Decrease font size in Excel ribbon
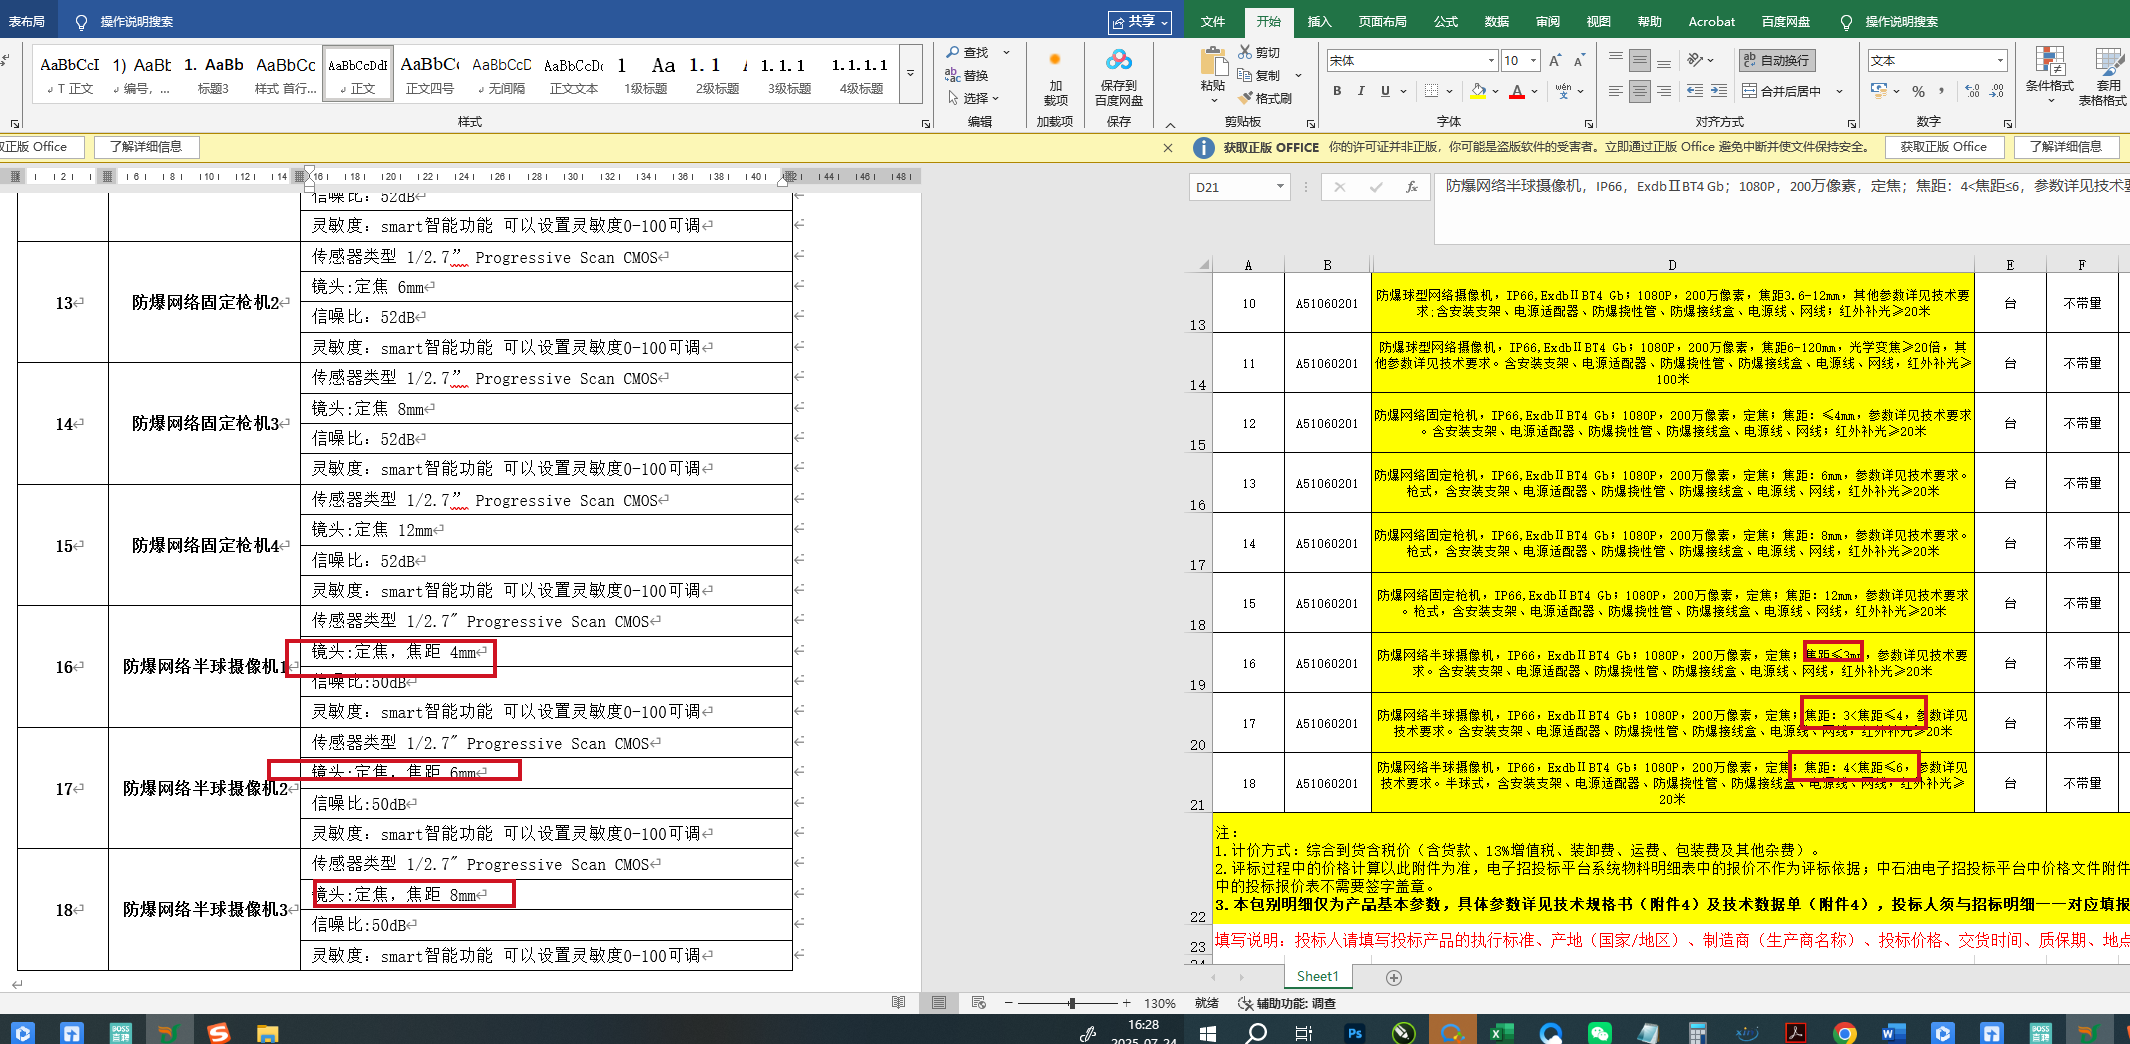 pos(1579,61)
